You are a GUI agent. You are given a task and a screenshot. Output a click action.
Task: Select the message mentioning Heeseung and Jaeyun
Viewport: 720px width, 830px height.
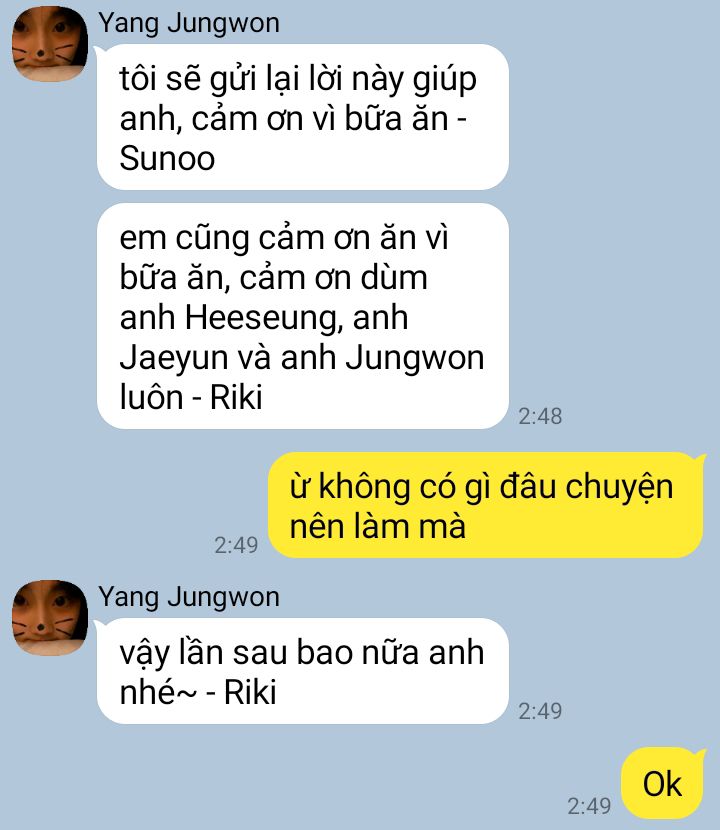[303, 317]
